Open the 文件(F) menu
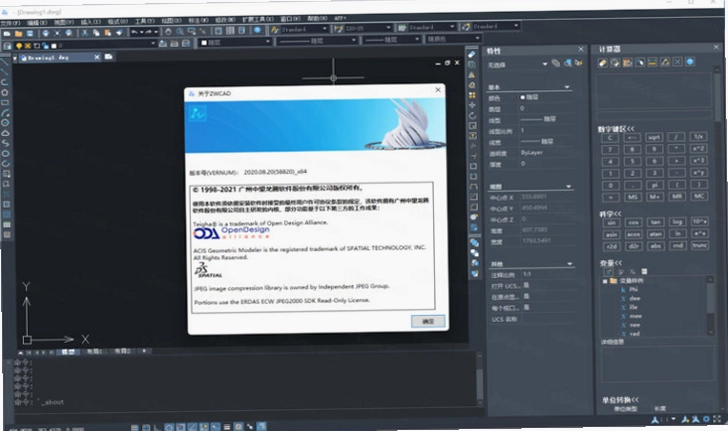The width and height of the screenshot is (728, 431). (x=10, y=23)
